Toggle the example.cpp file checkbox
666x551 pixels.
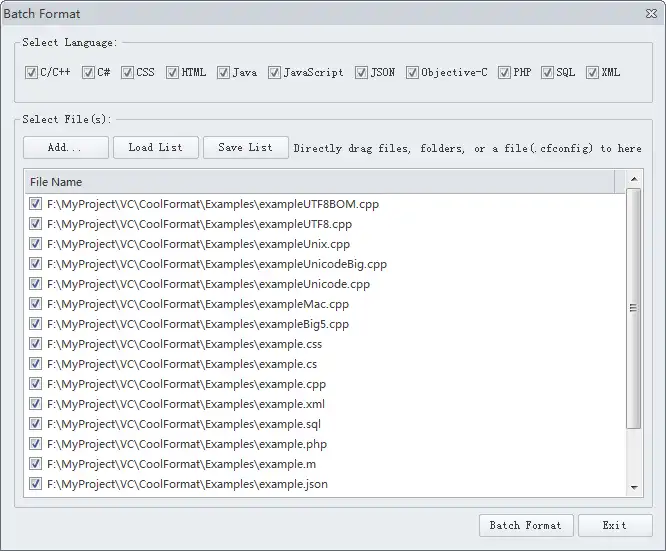click(x=35, y=383)
